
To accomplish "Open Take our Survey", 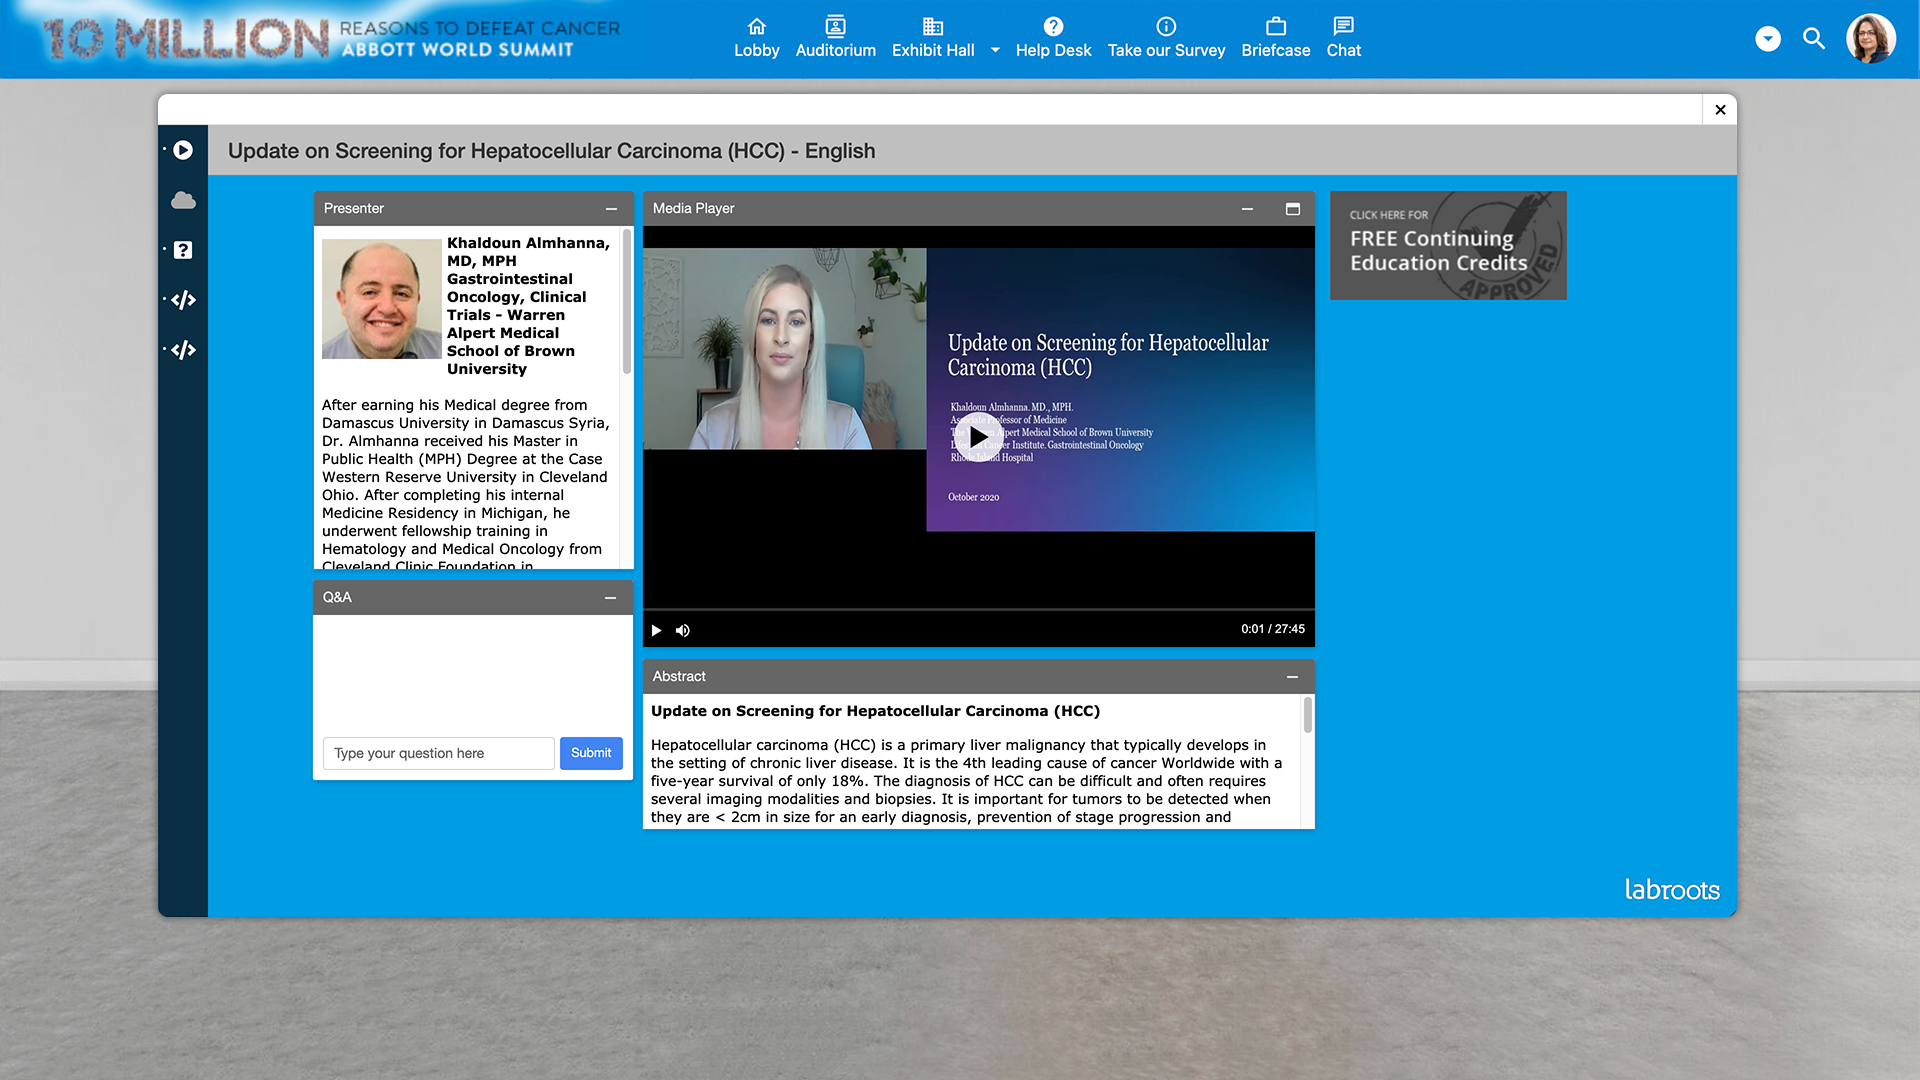I will 1166,38.
